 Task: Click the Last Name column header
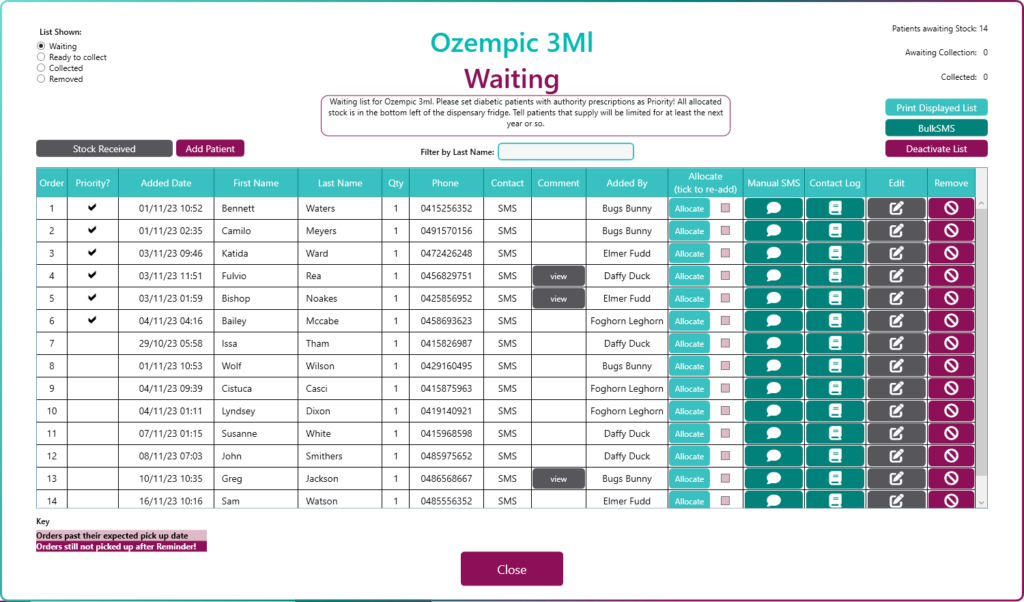(340, 183)
